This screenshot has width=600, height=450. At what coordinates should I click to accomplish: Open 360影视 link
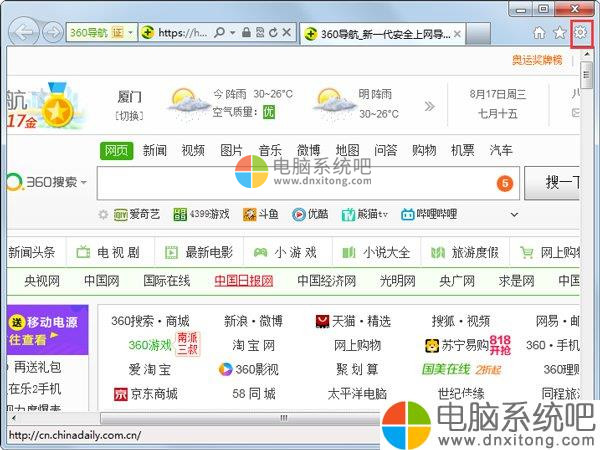pos(248,370)
